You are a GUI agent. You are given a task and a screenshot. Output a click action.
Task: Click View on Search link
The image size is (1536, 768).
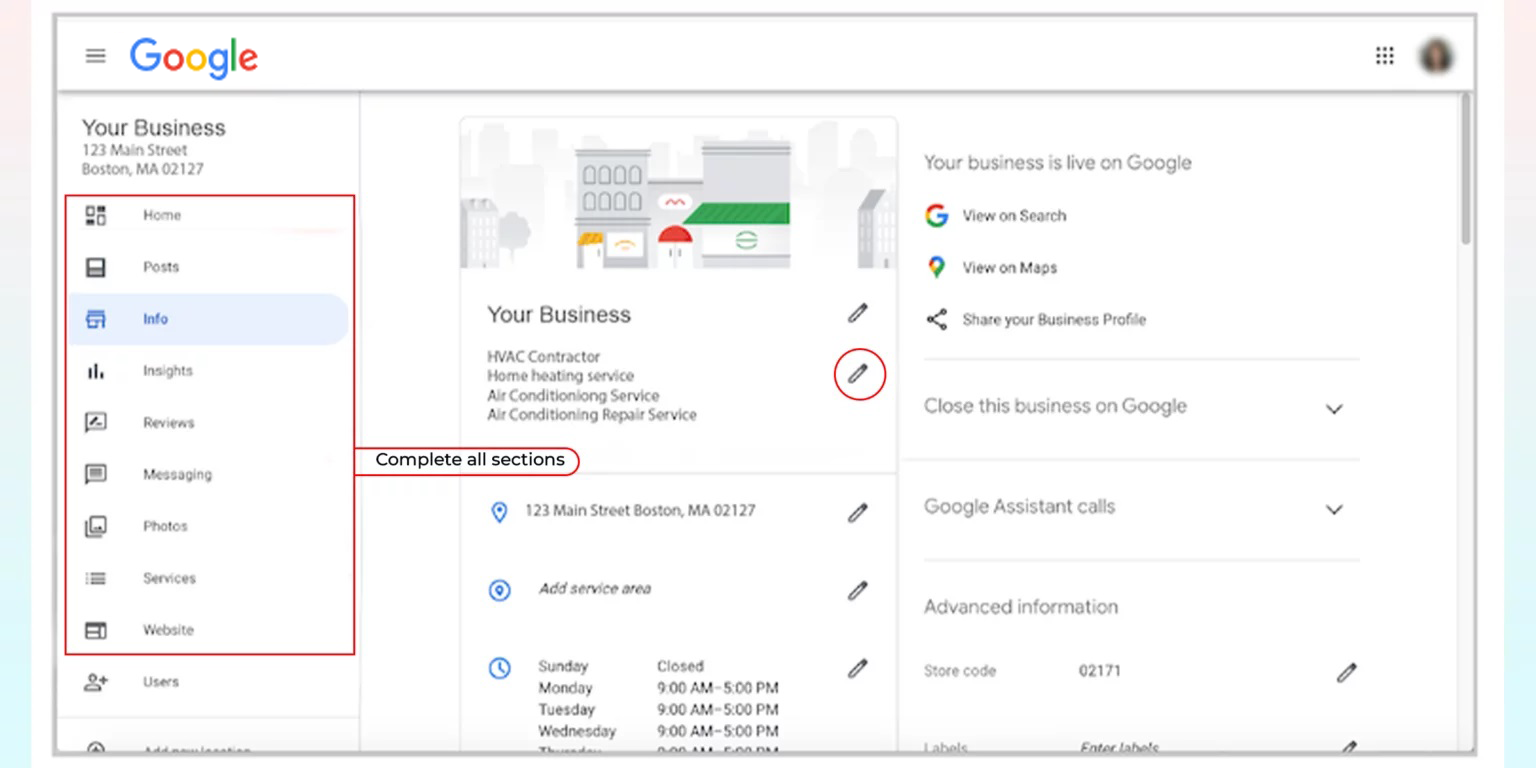click(x=1014, y=215)
